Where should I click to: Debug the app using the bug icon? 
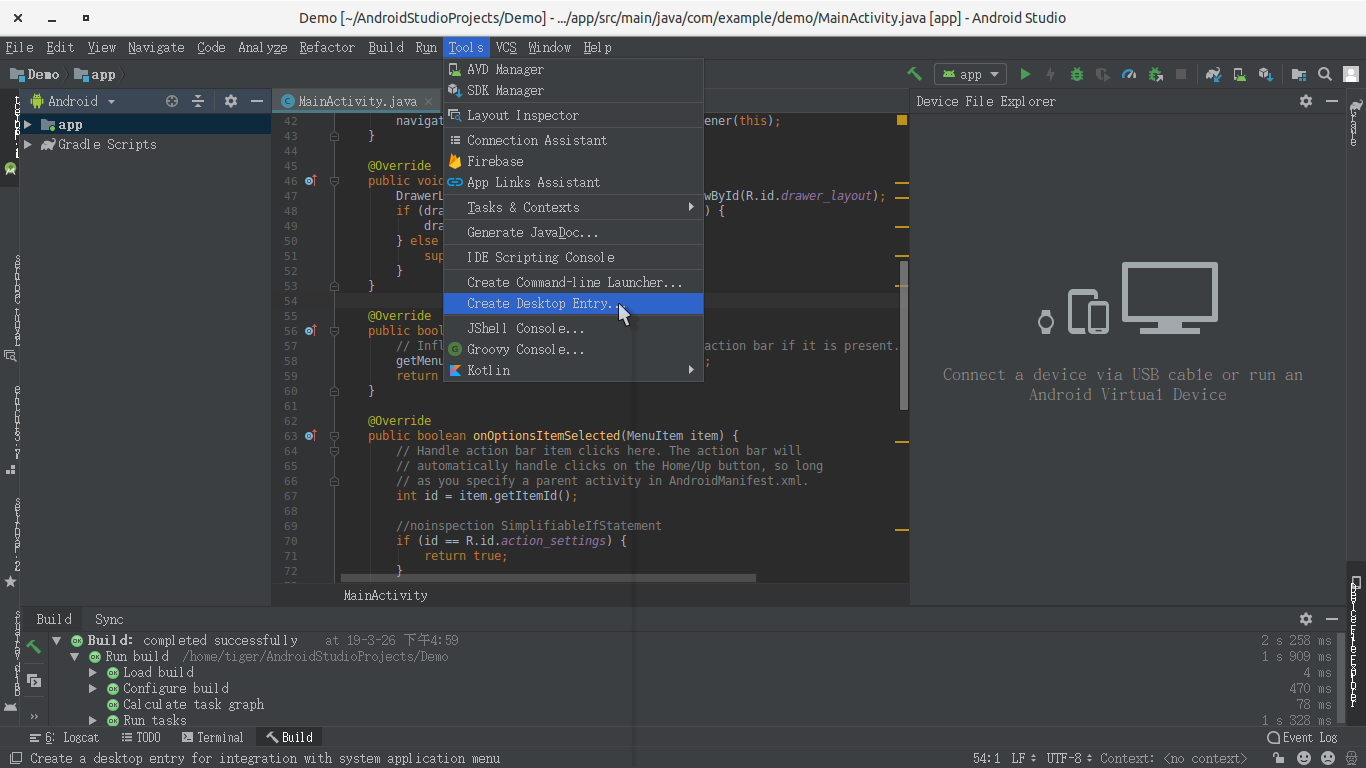coord(1077,74)
